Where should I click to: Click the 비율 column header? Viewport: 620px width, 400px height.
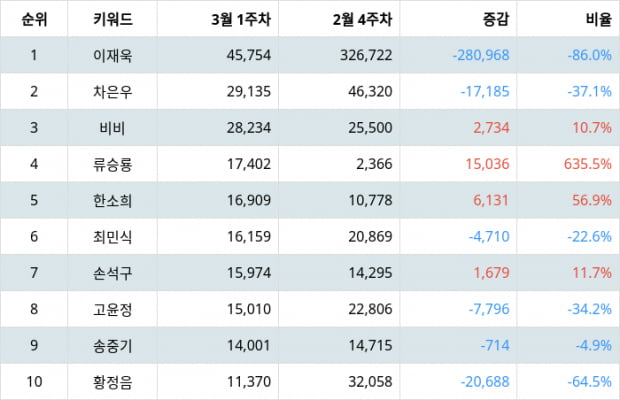click(599, 19)
